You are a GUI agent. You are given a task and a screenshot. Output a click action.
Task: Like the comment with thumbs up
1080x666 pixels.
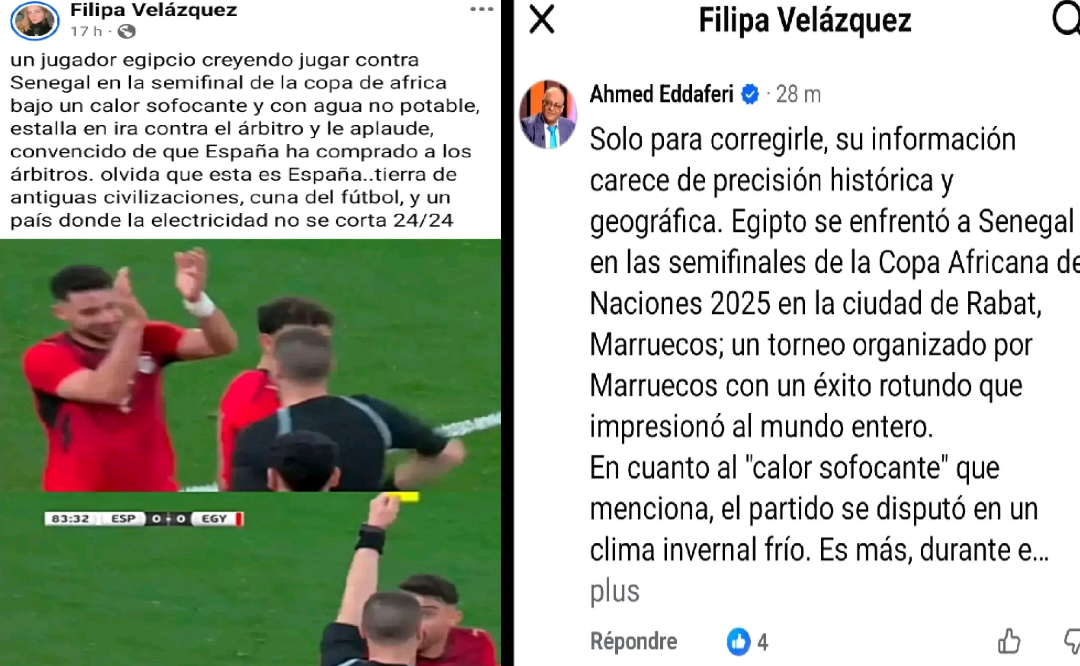click(1009, 641)
